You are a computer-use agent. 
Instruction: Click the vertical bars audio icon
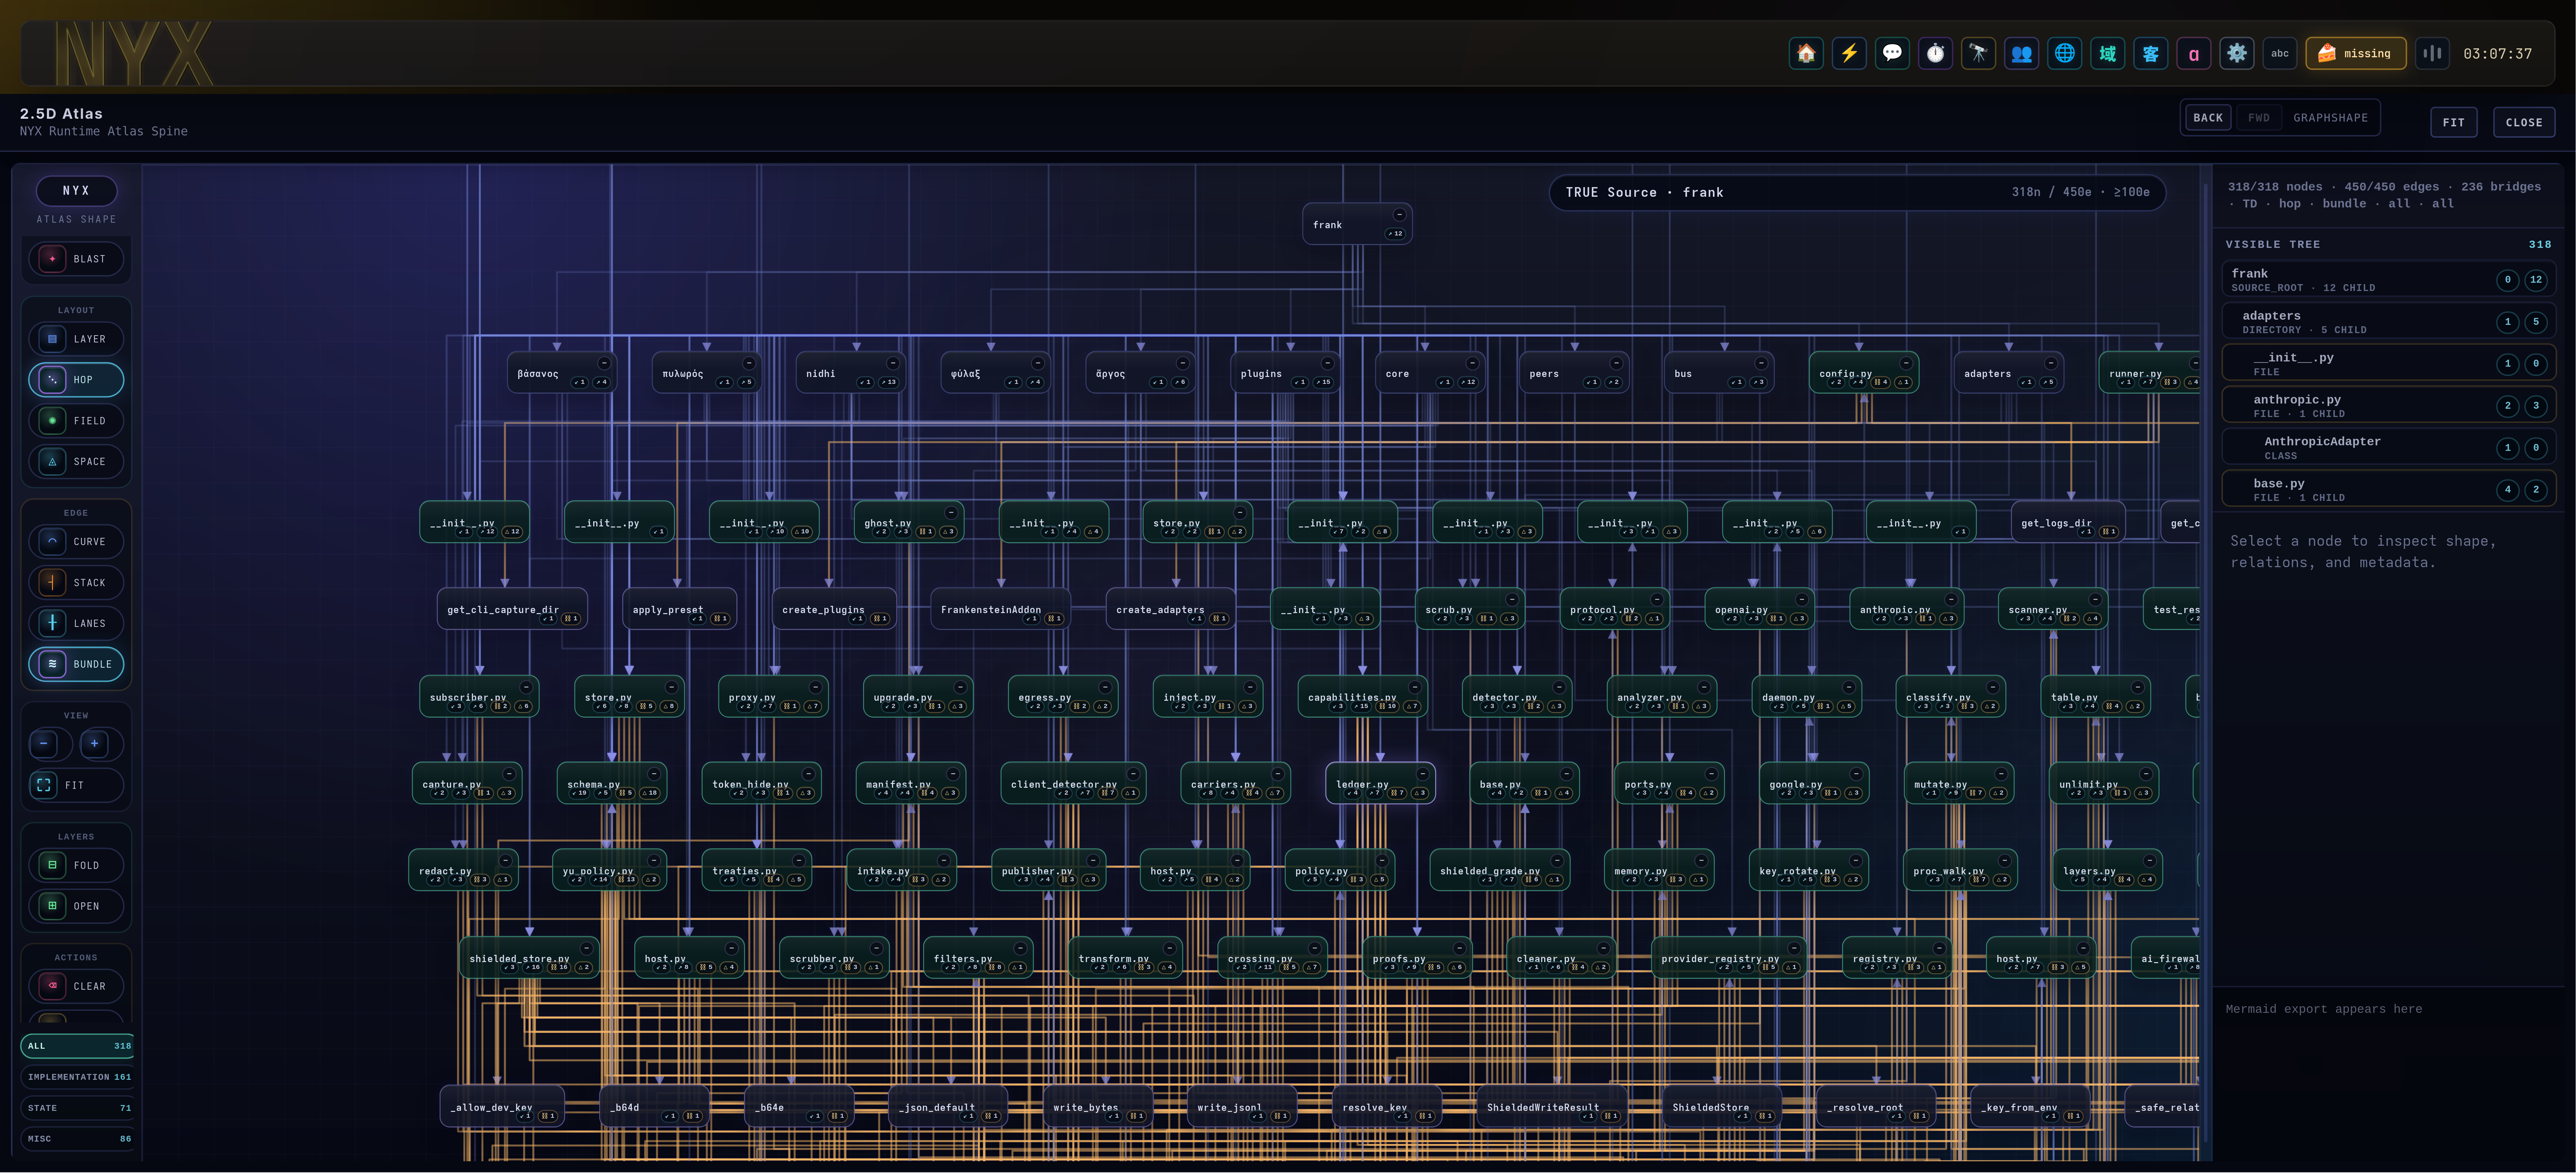click(2432, 53)
